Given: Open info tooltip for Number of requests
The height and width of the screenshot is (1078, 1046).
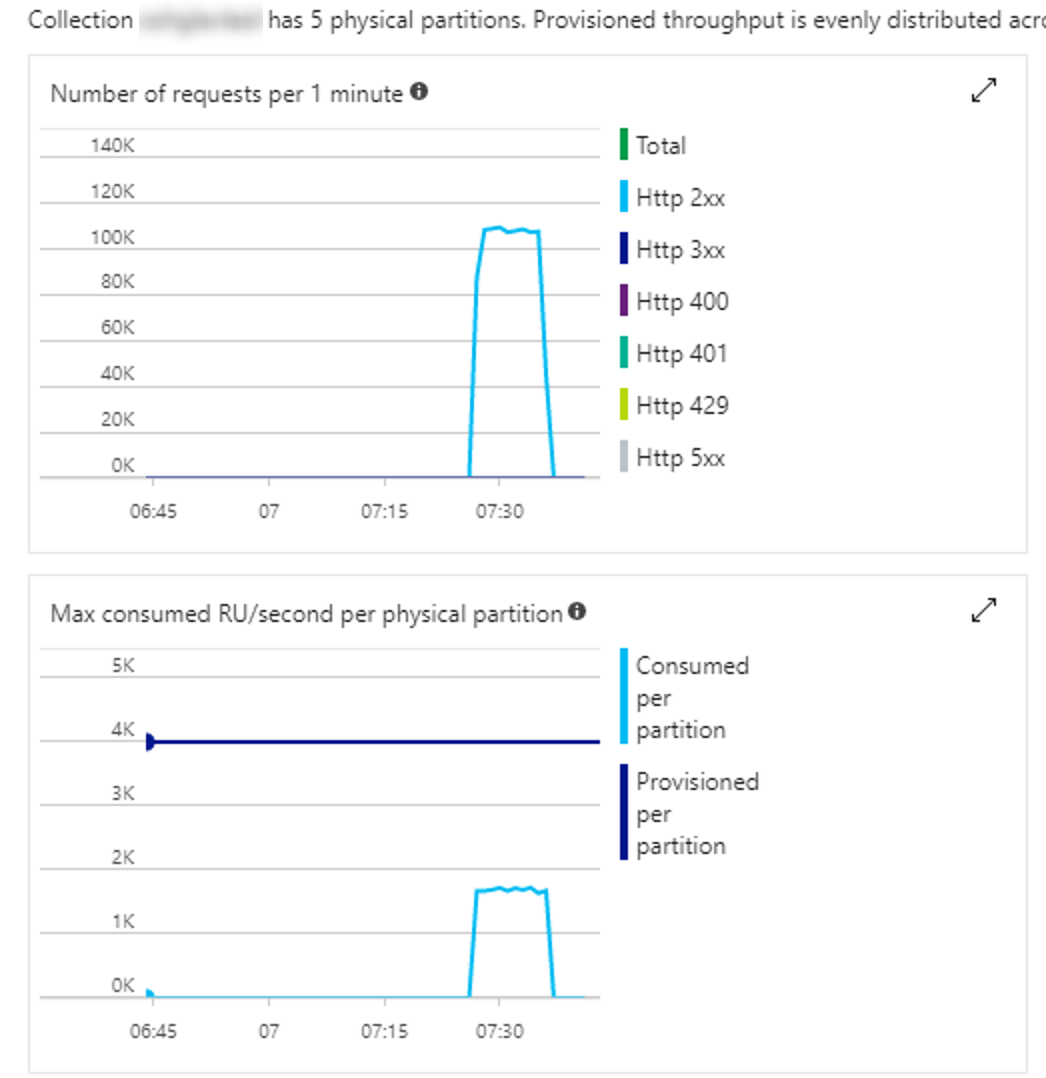Looking at the screenshot, I should [x=419, y=91].
